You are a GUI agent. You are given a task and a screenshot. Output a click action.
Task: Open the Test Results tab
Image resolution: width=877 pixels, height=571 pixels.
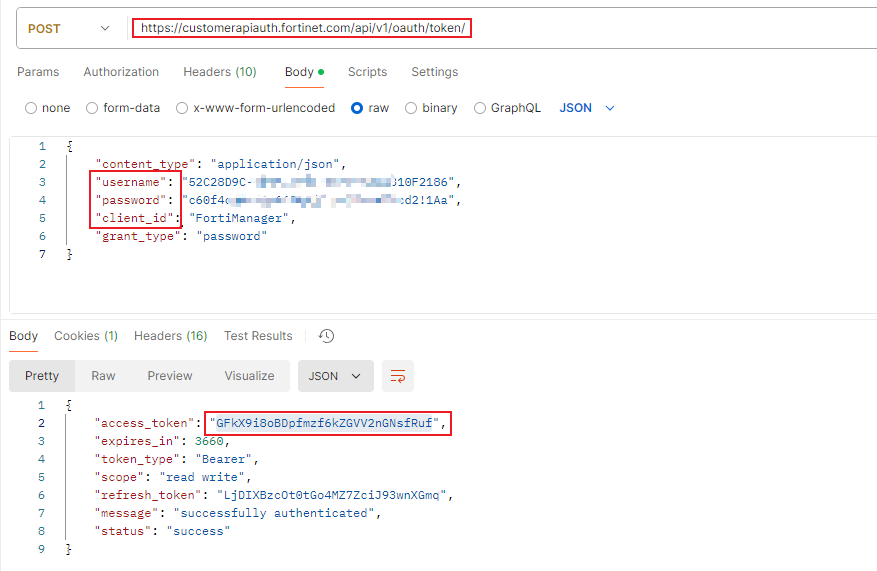[258, 336]
